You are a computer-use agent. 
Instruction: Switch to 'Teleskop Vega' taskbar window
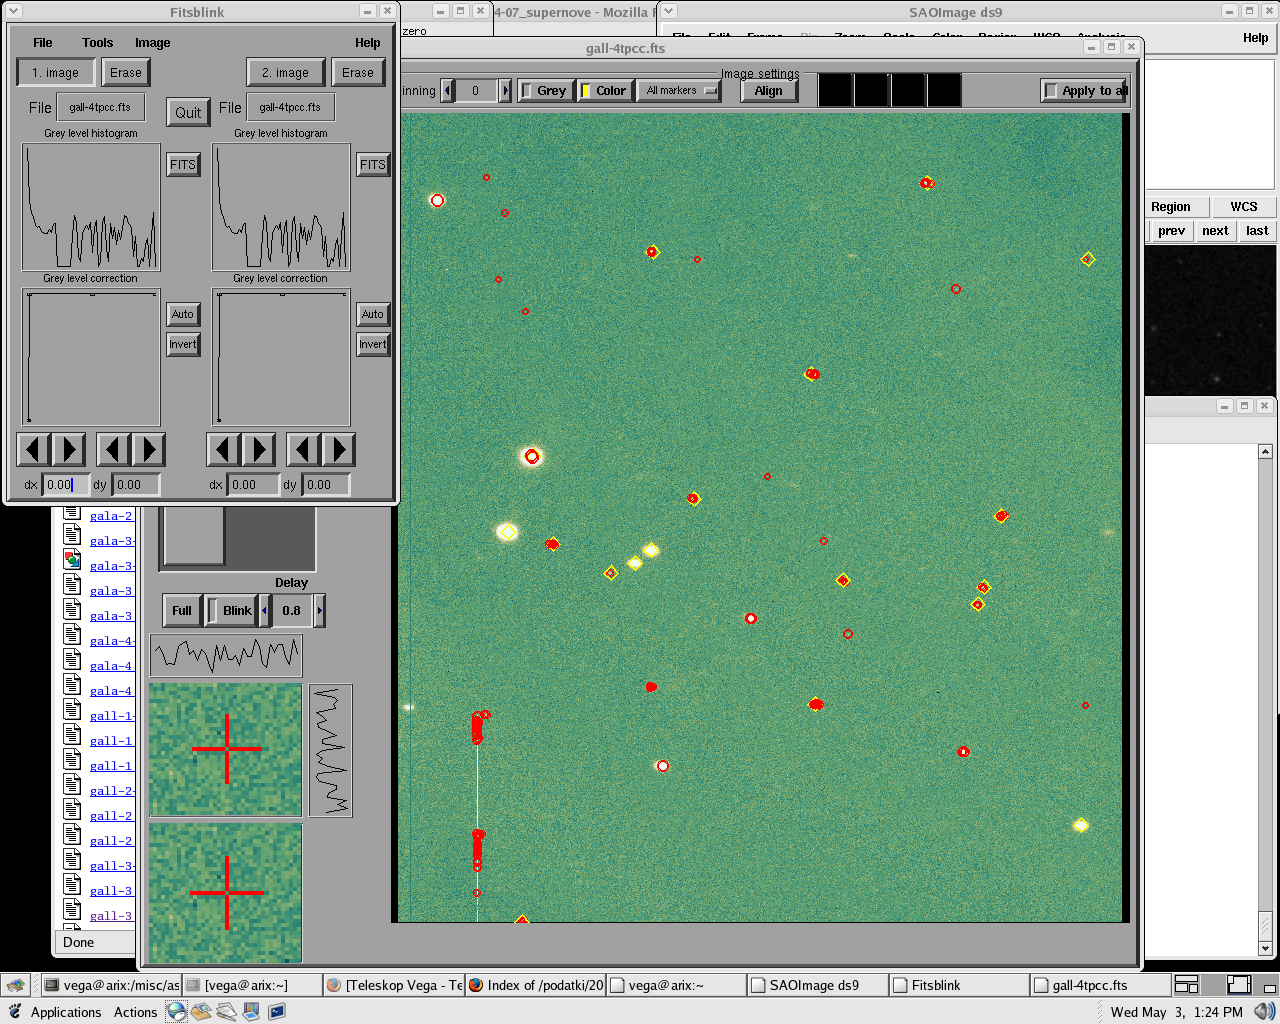(x=395, y=985)
